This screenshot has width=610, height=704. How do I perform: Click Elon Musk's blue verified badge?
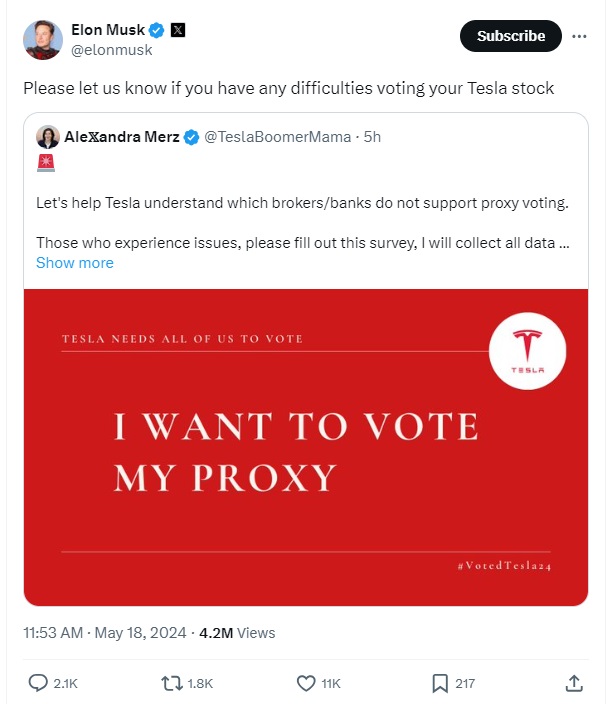point(155,30)
